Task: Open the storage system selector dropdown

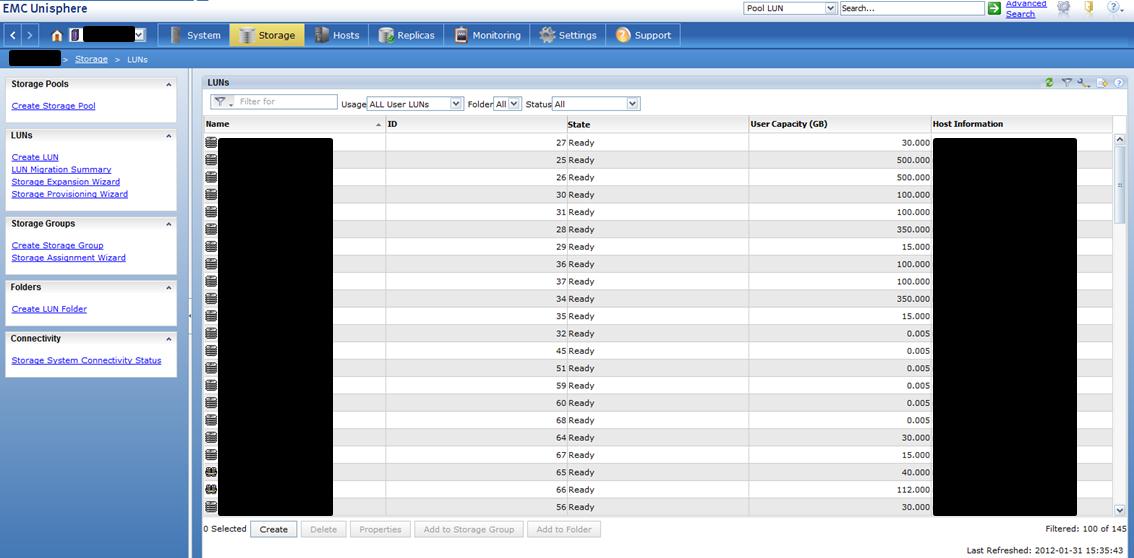Action: click(x=140, y=35)
